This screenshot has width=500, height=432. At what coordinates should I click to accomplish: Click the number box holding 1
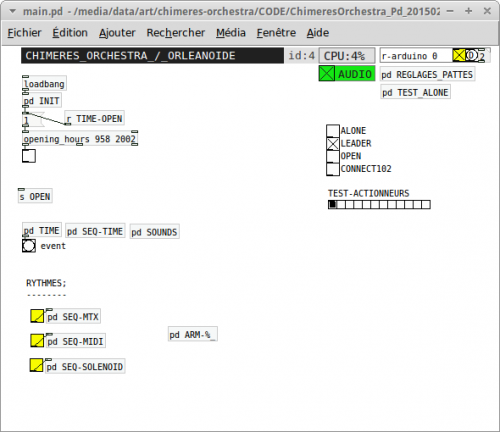33,120
